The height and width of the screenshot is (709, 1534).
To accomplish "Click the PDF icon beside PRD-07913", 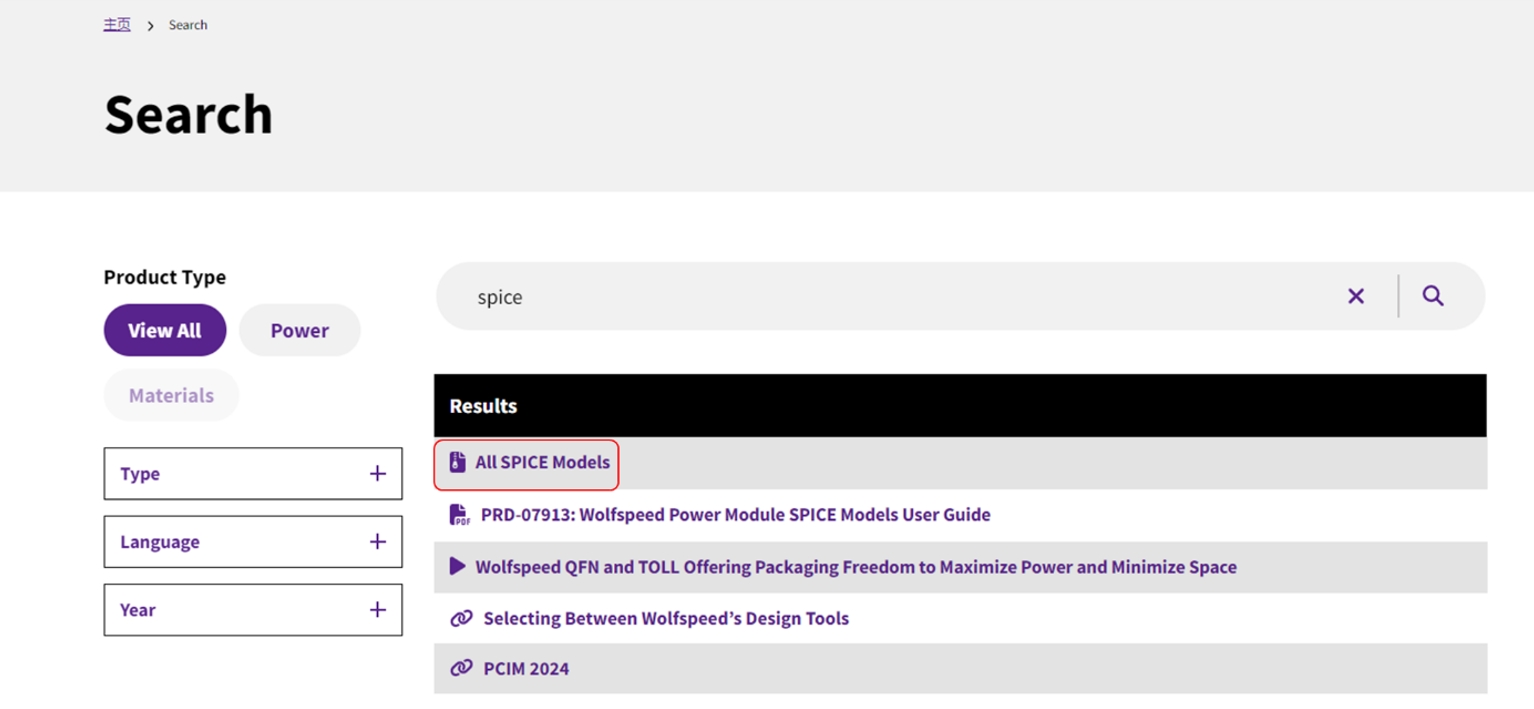I will [459, 515].
